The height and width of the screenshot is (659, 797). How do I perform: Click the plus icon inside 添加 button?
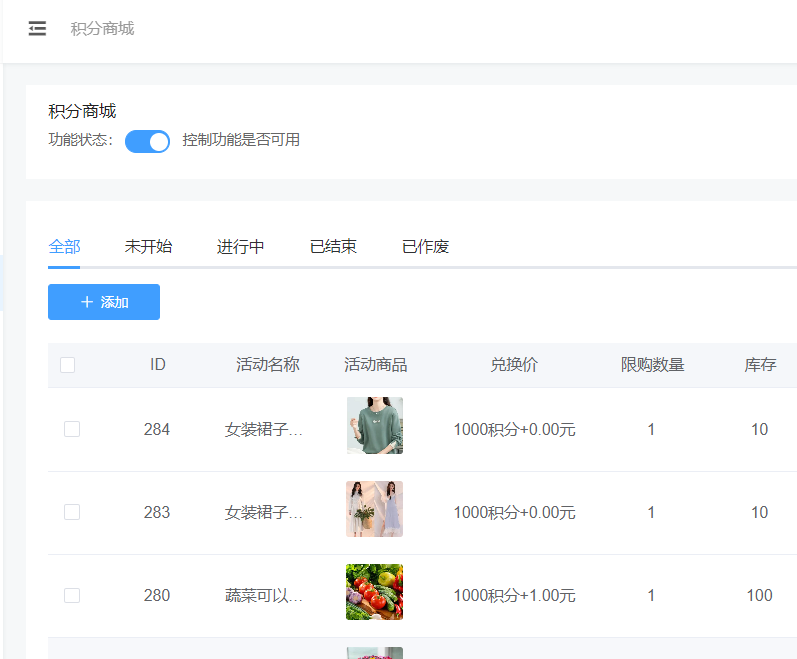pyautogui.click(x=87, y=302)
